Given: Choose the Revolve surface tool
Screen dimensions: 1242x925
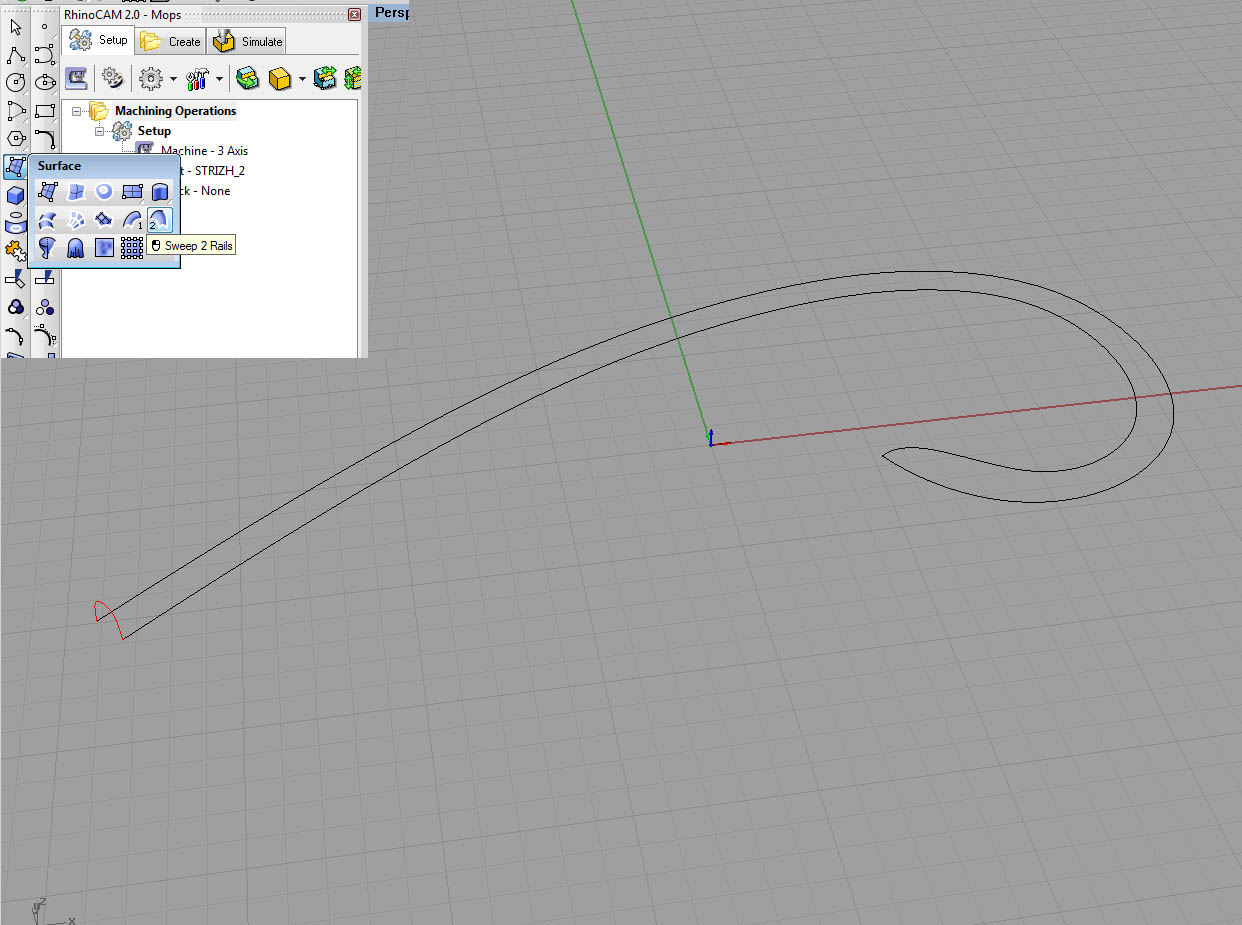Looking at the screenshot, I should coord(47,248).
